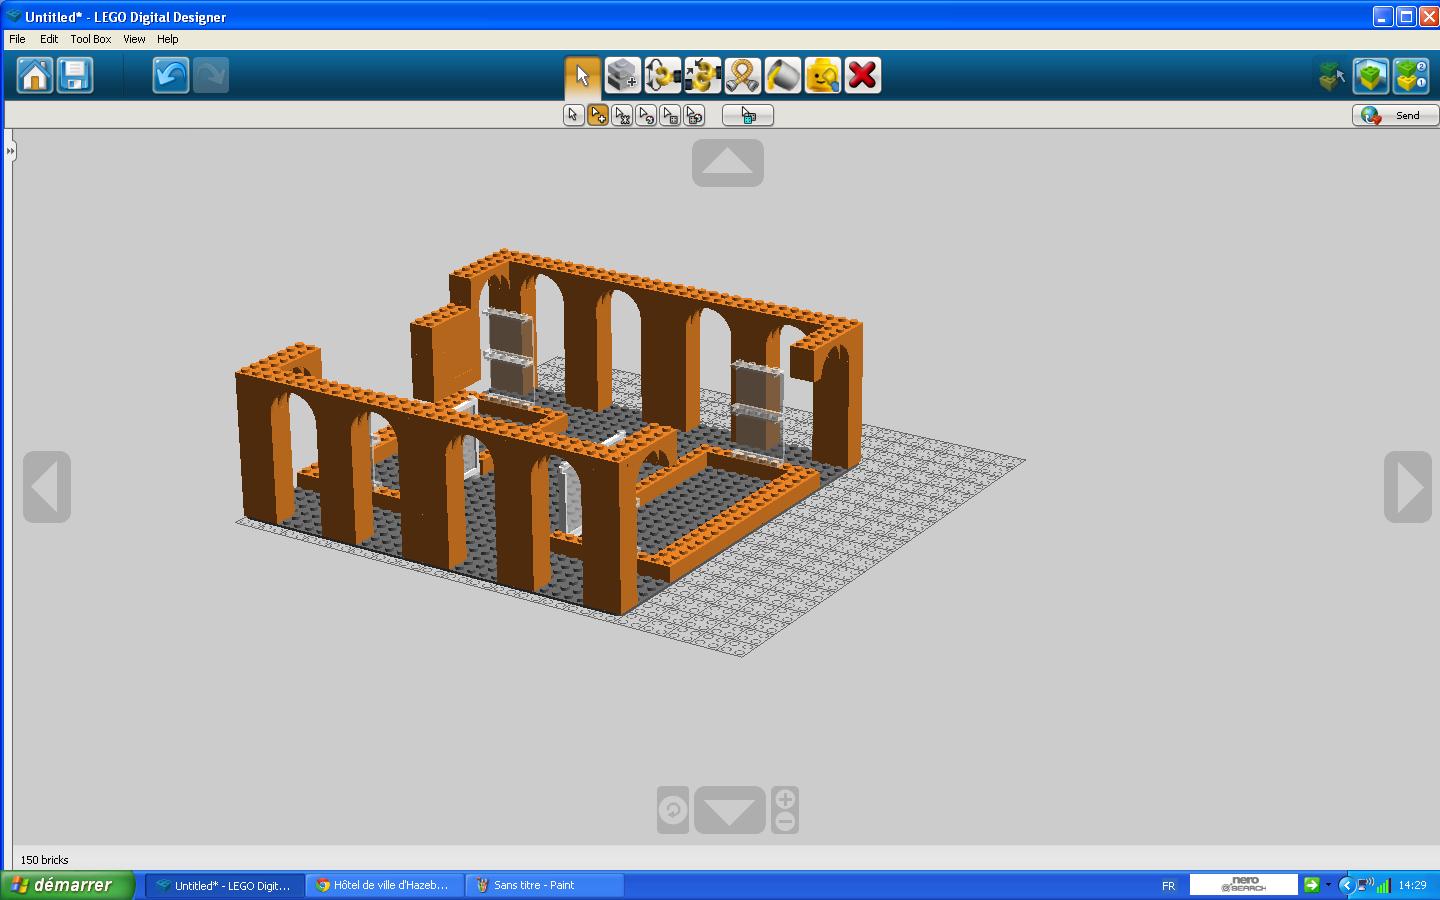Pick the Paint bucket tool

[782, 75]
